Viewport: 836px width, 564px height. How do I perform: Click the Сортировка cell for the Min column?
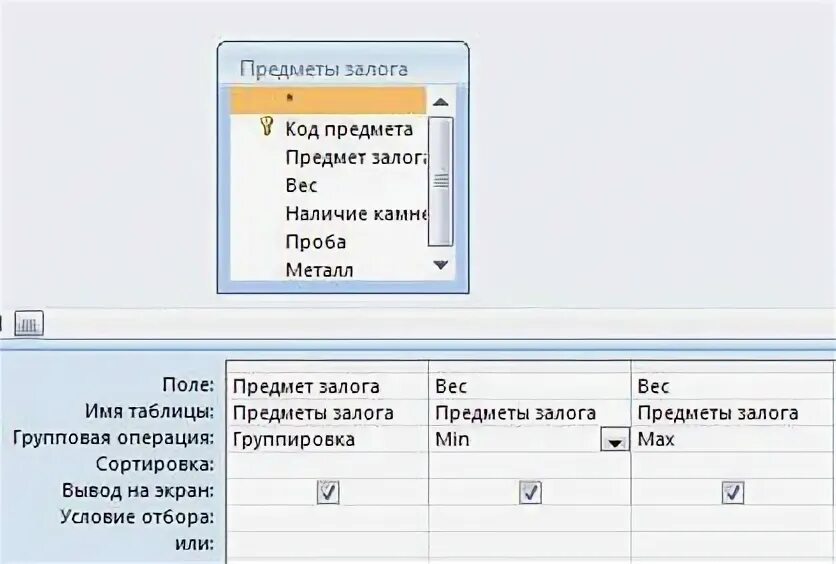(x=529, y=465)
